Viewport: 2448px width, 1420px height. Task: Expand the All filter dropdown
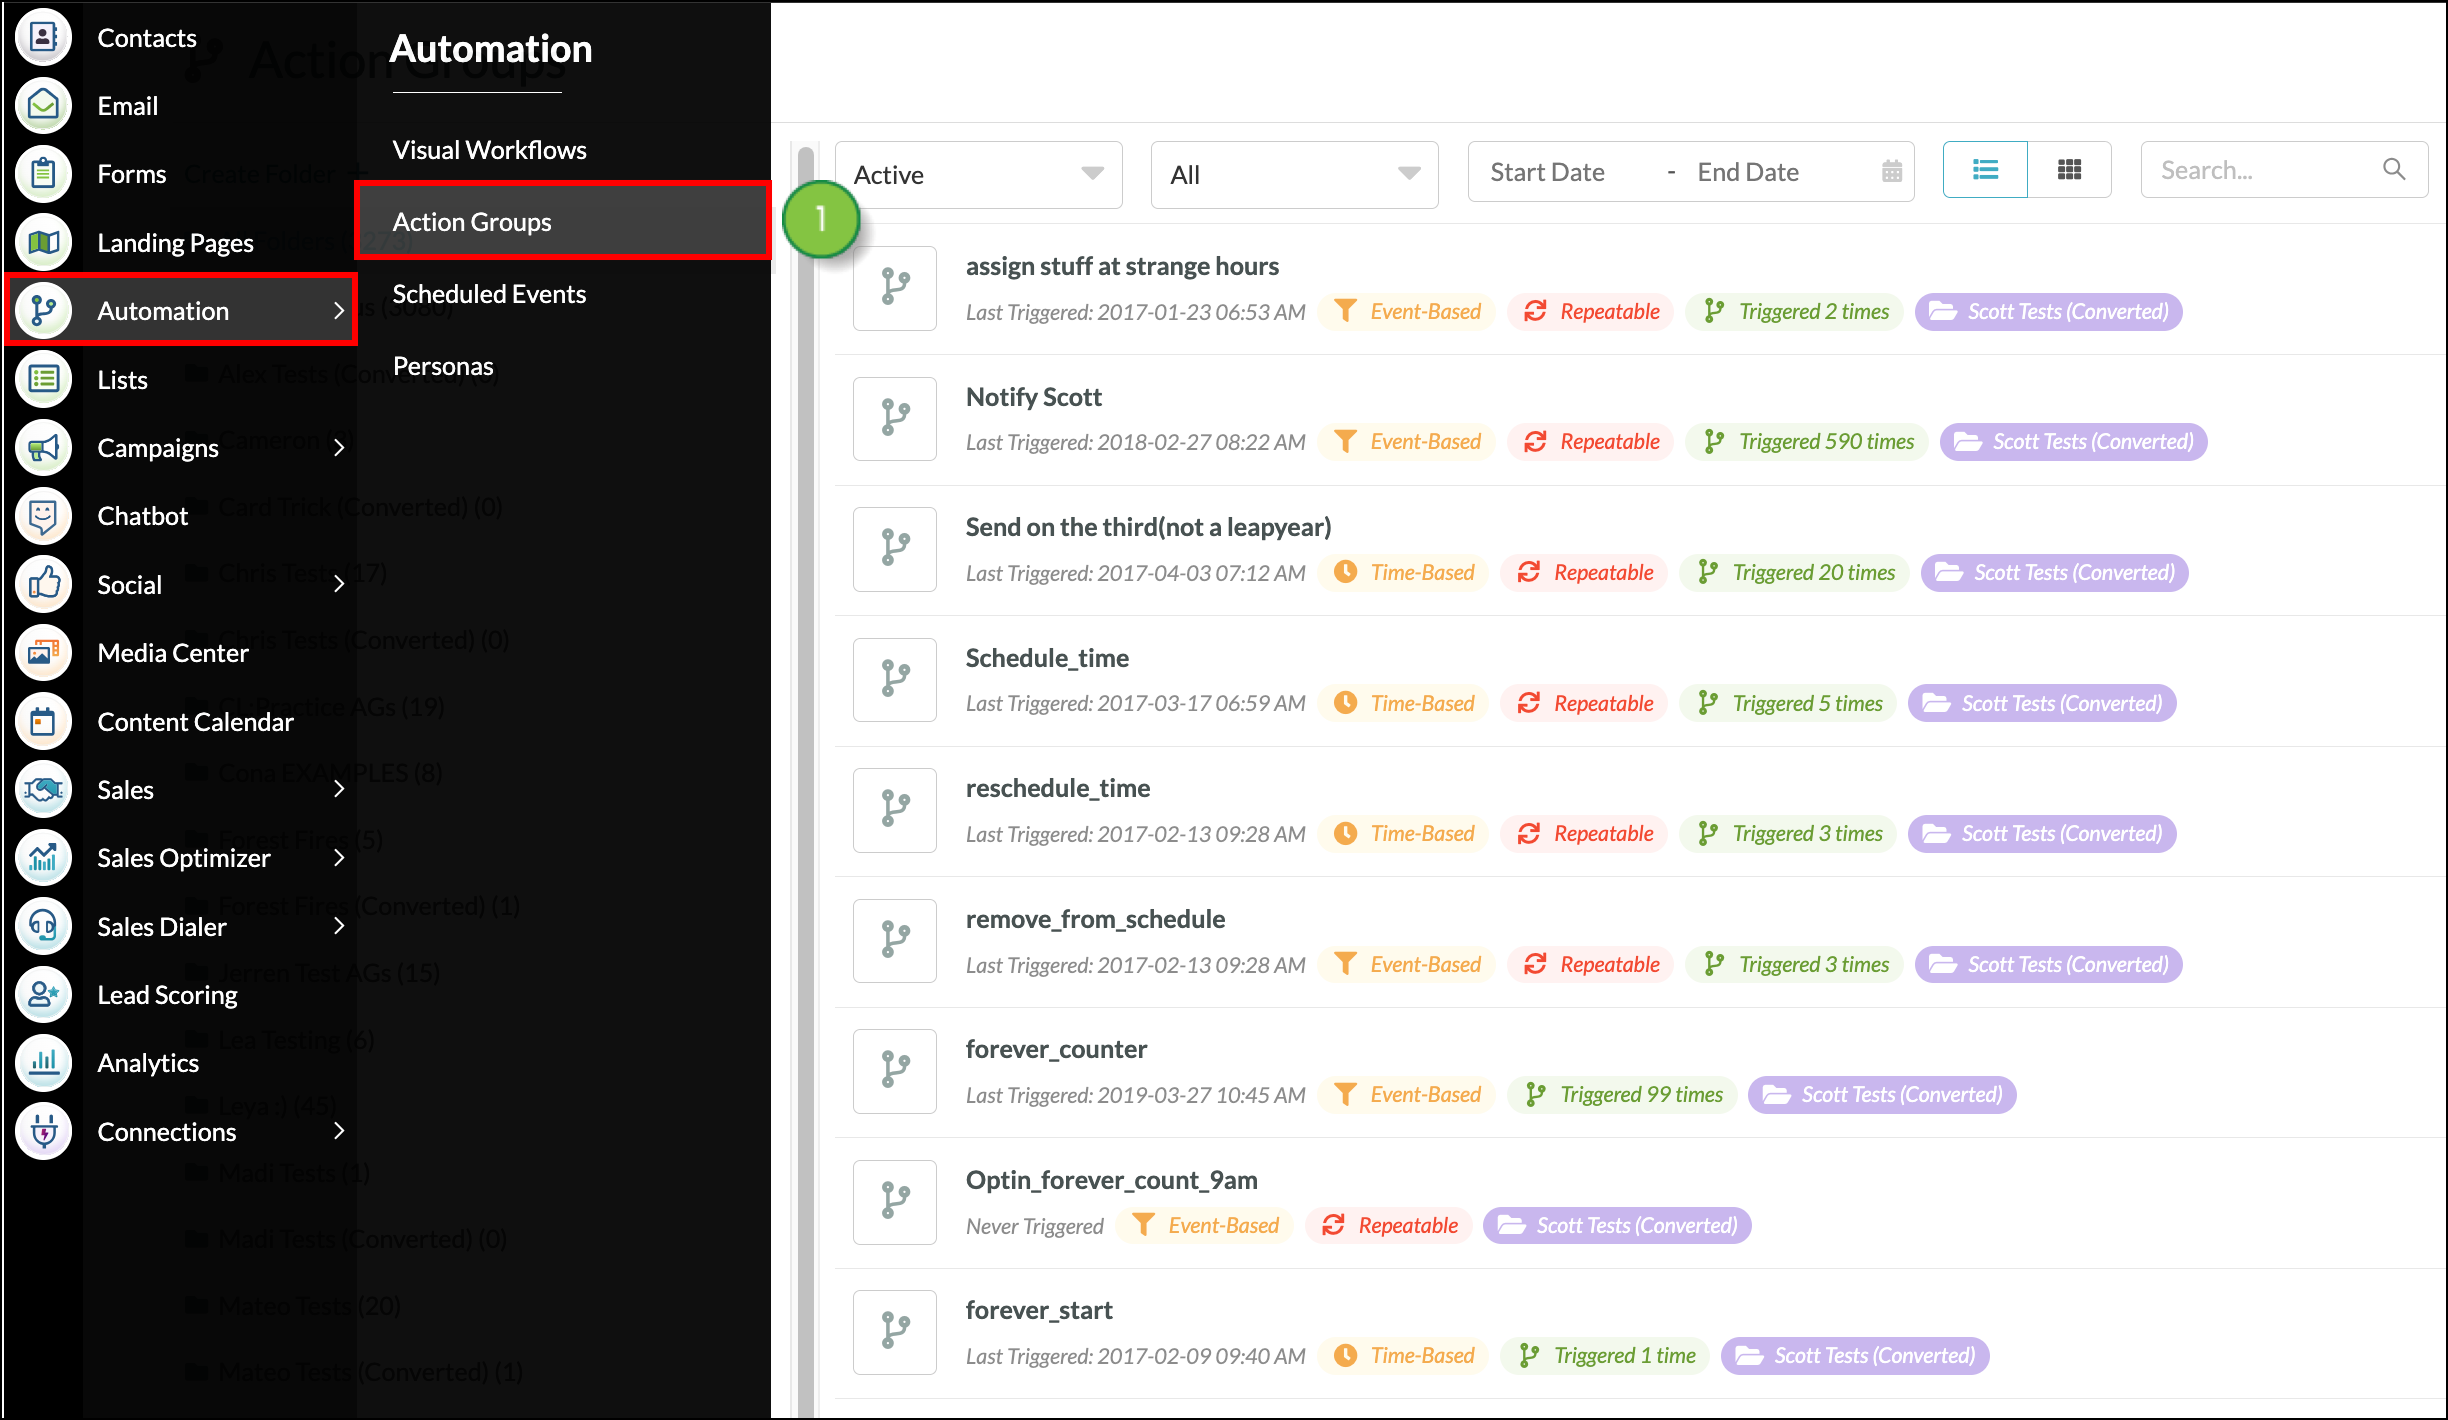(1293, 174)
